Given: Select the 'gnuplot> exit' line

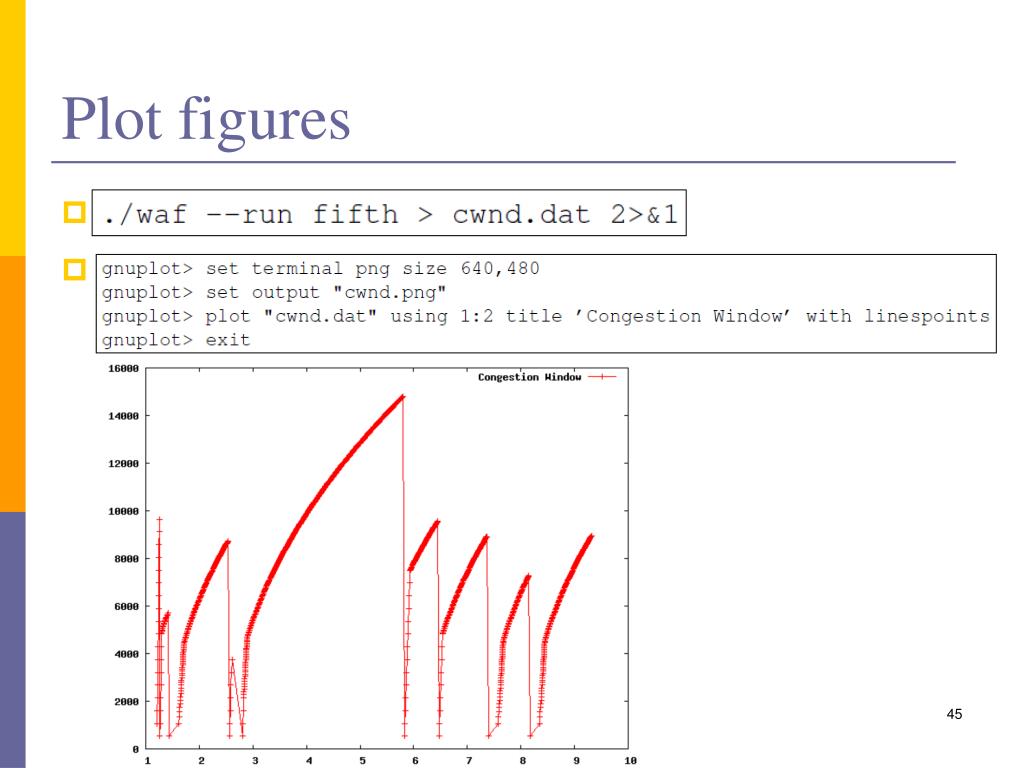Looking at the screenshot, I should pyautogui.click(x=176, y=340).
